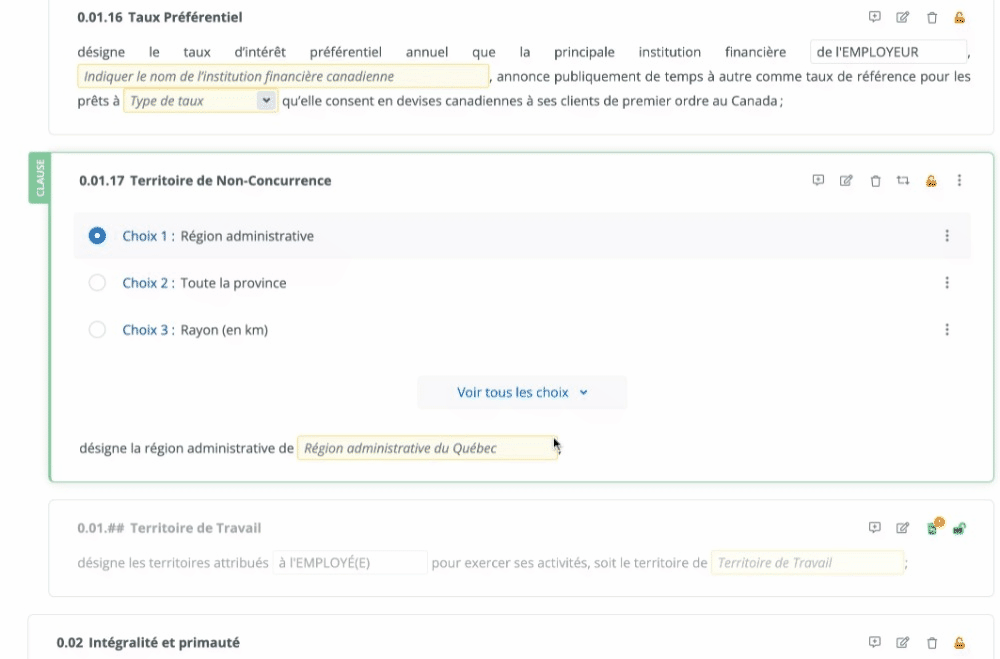Delete the Intégralité et primauté clause

pos(932,642)
